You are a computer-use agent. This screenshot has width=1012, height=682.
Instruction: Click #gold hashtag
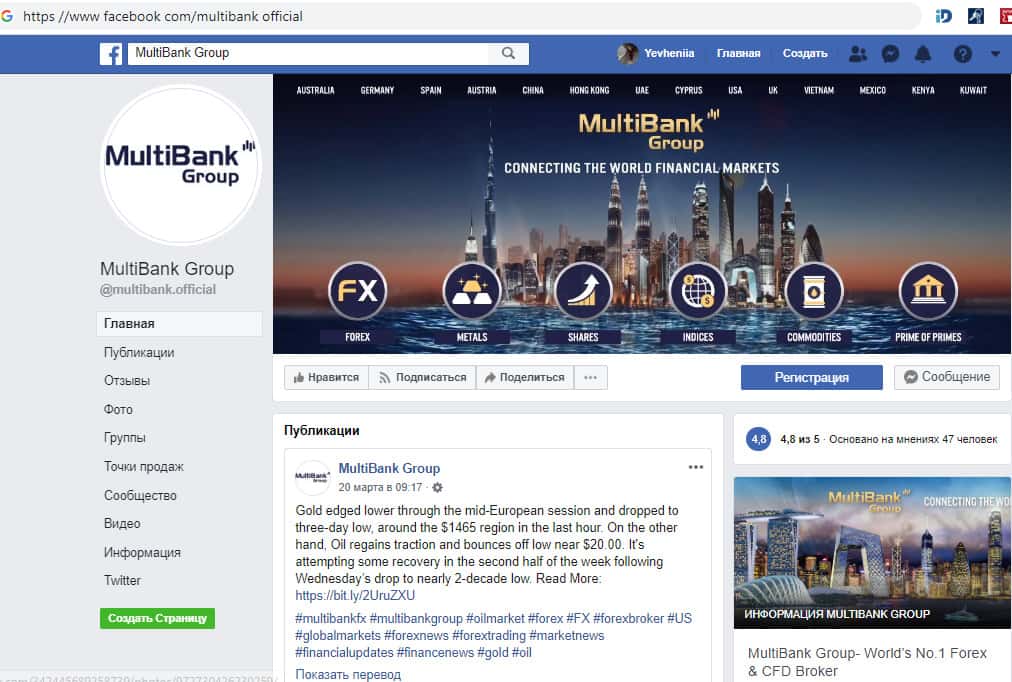tap(492, 652)
